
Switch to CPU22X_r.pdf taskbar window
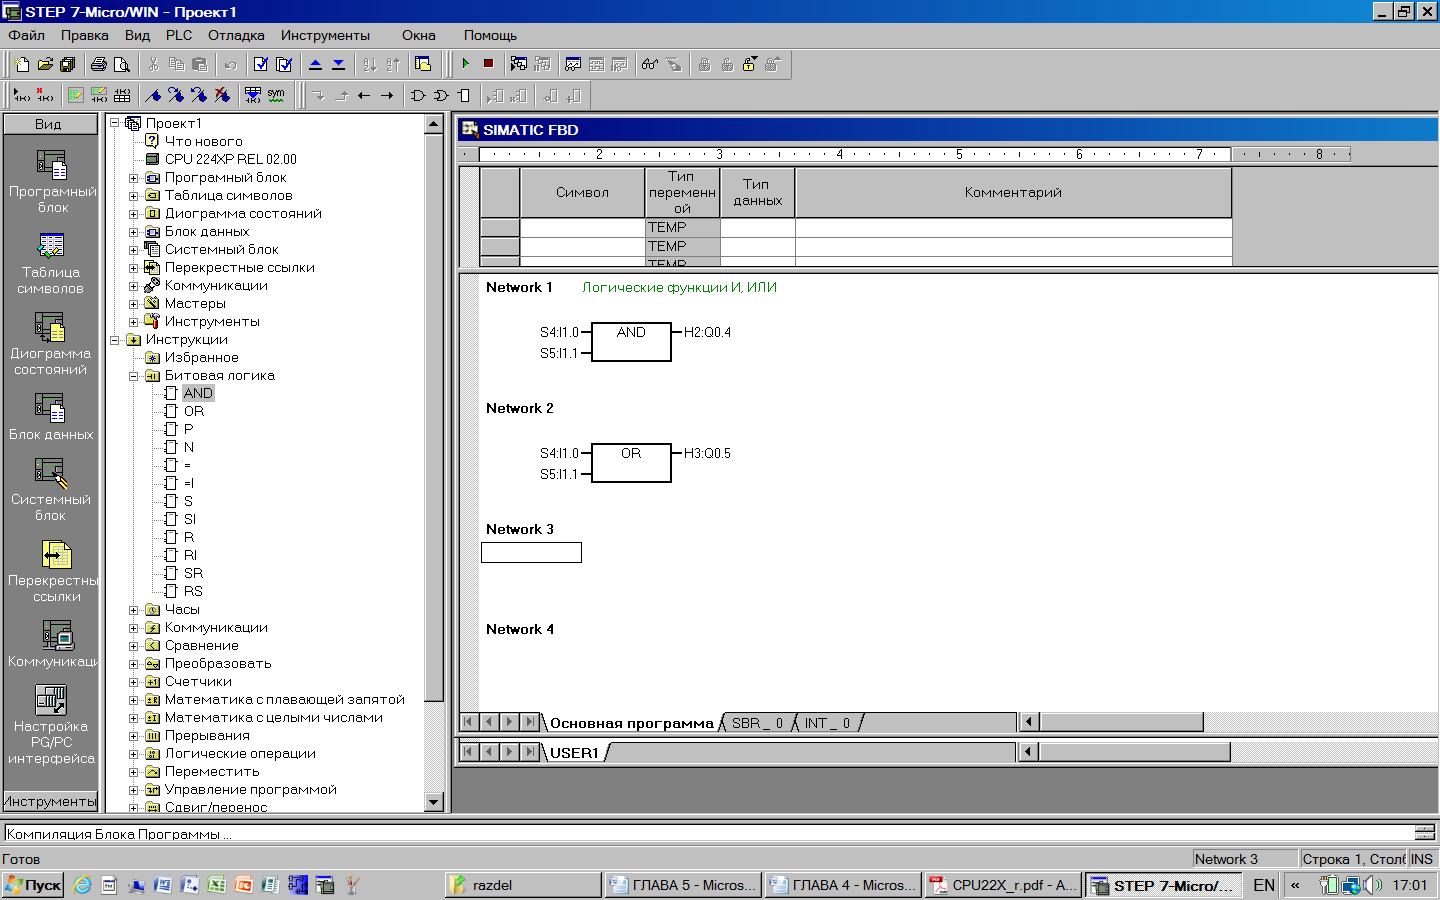coord(1003,885)
